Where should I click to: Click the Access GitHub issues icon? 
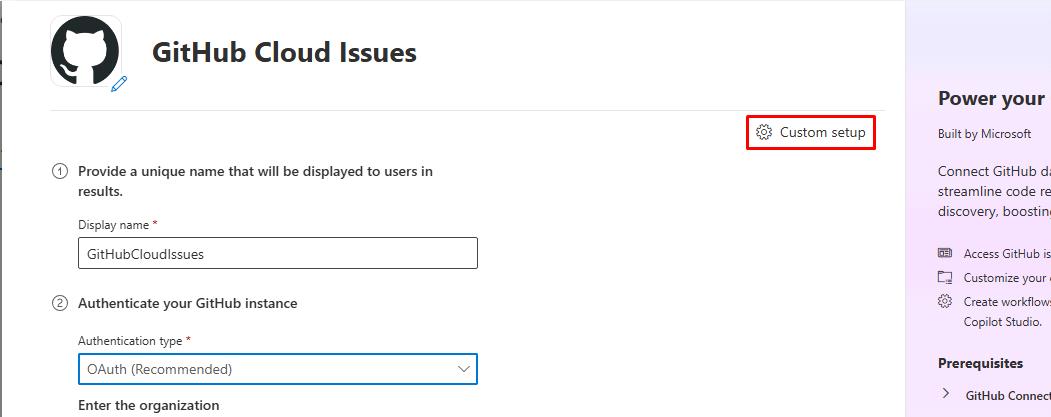point(945,253)
